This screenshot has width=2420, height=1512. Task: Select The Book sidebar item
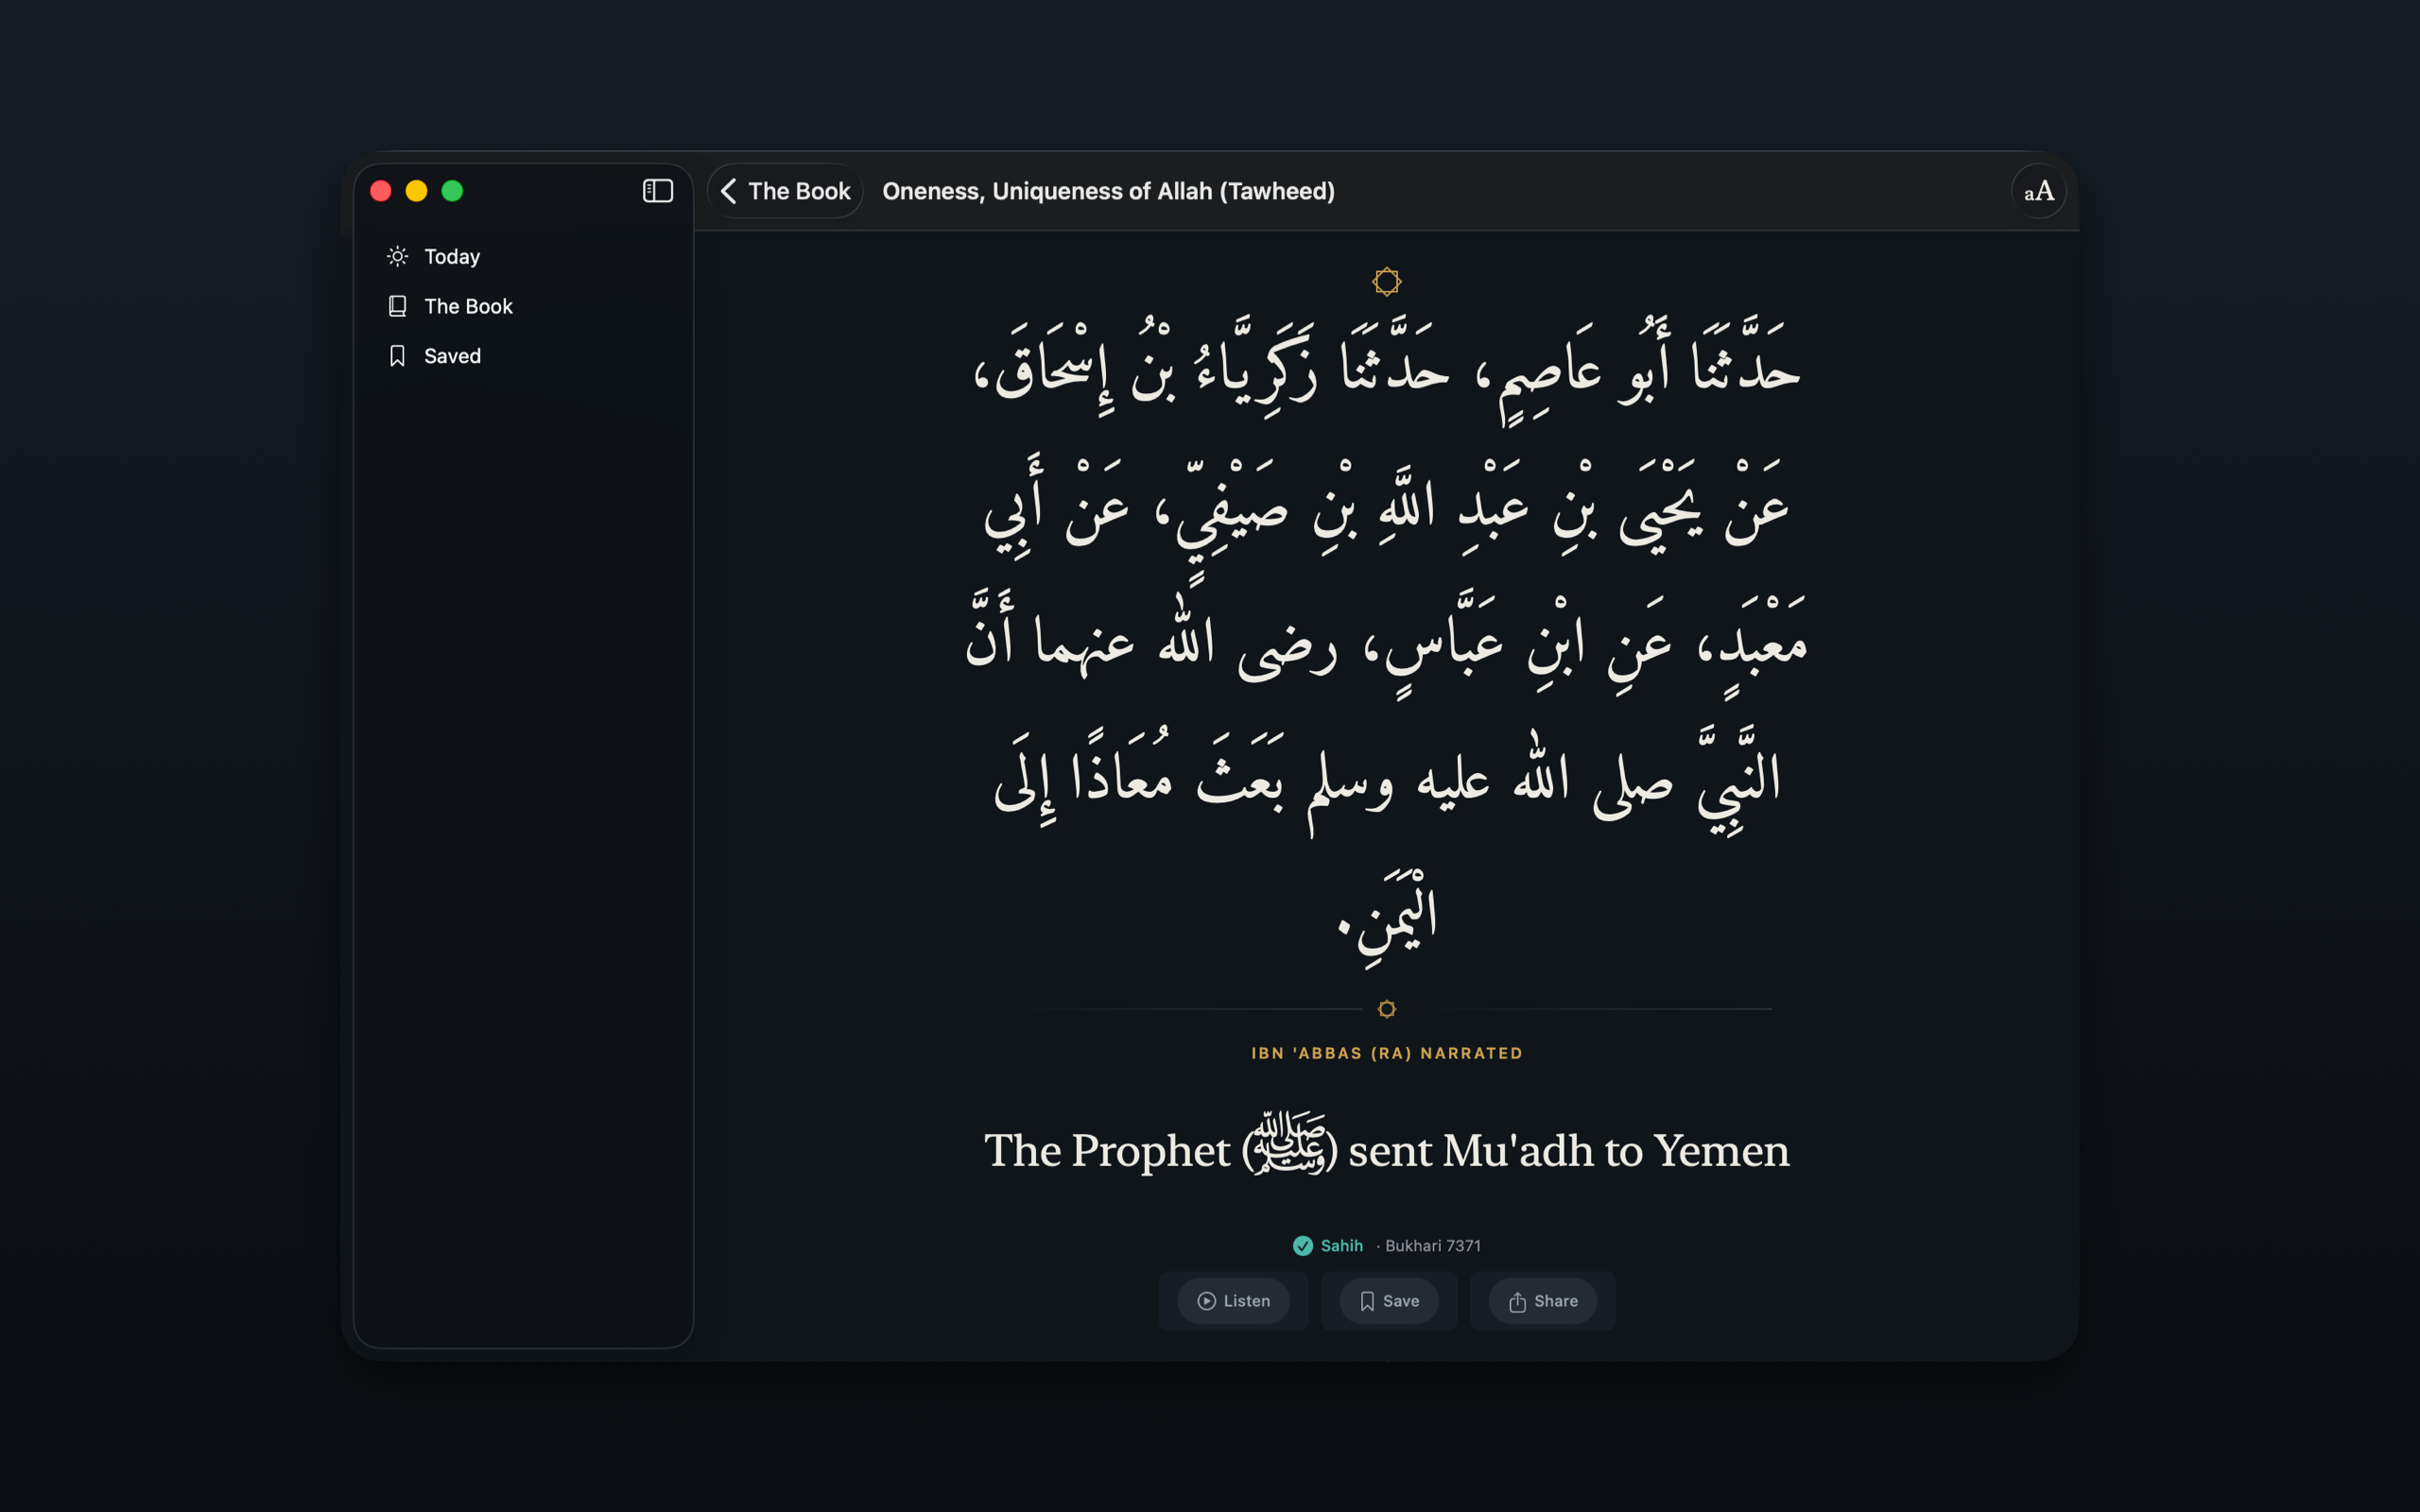click(x=523, y=306)
